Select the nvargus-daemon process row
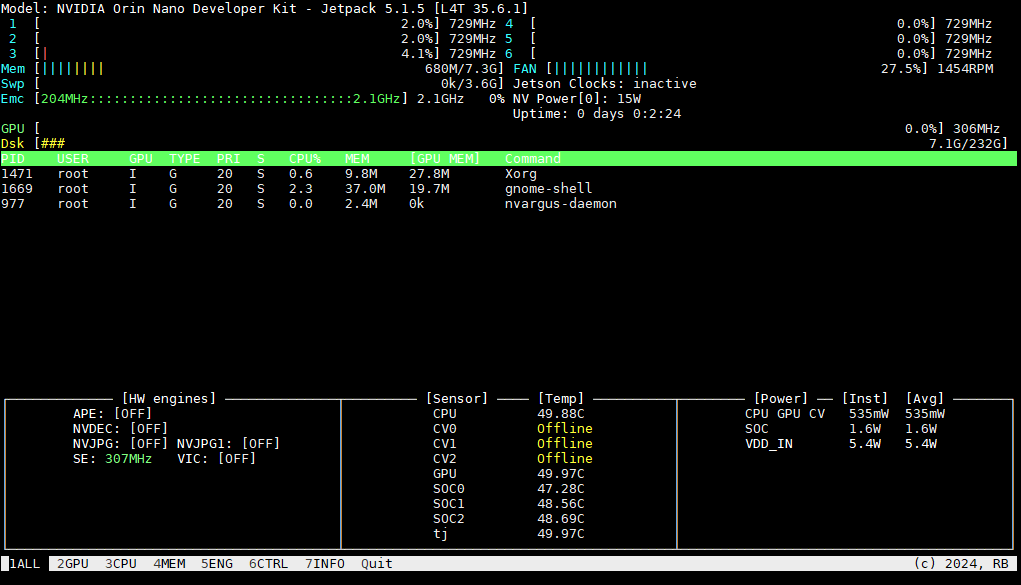The width and height of the screenshot is (1021, 585). 509,203
